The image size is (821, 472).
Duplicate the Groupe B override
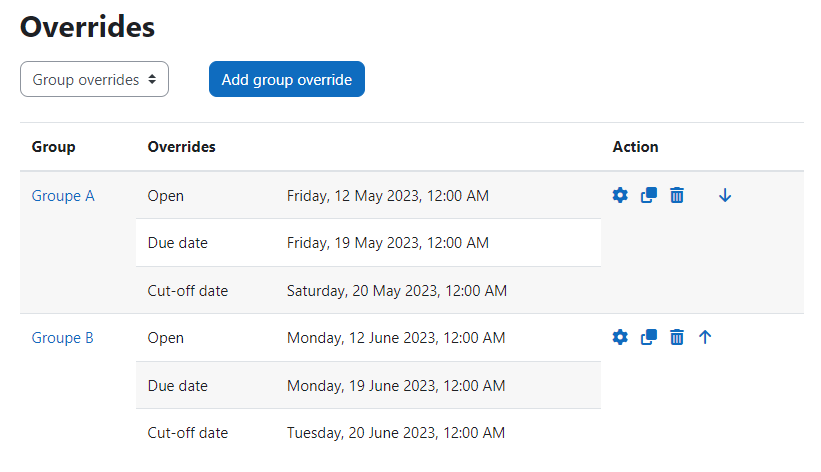click(x=649, y=337)
